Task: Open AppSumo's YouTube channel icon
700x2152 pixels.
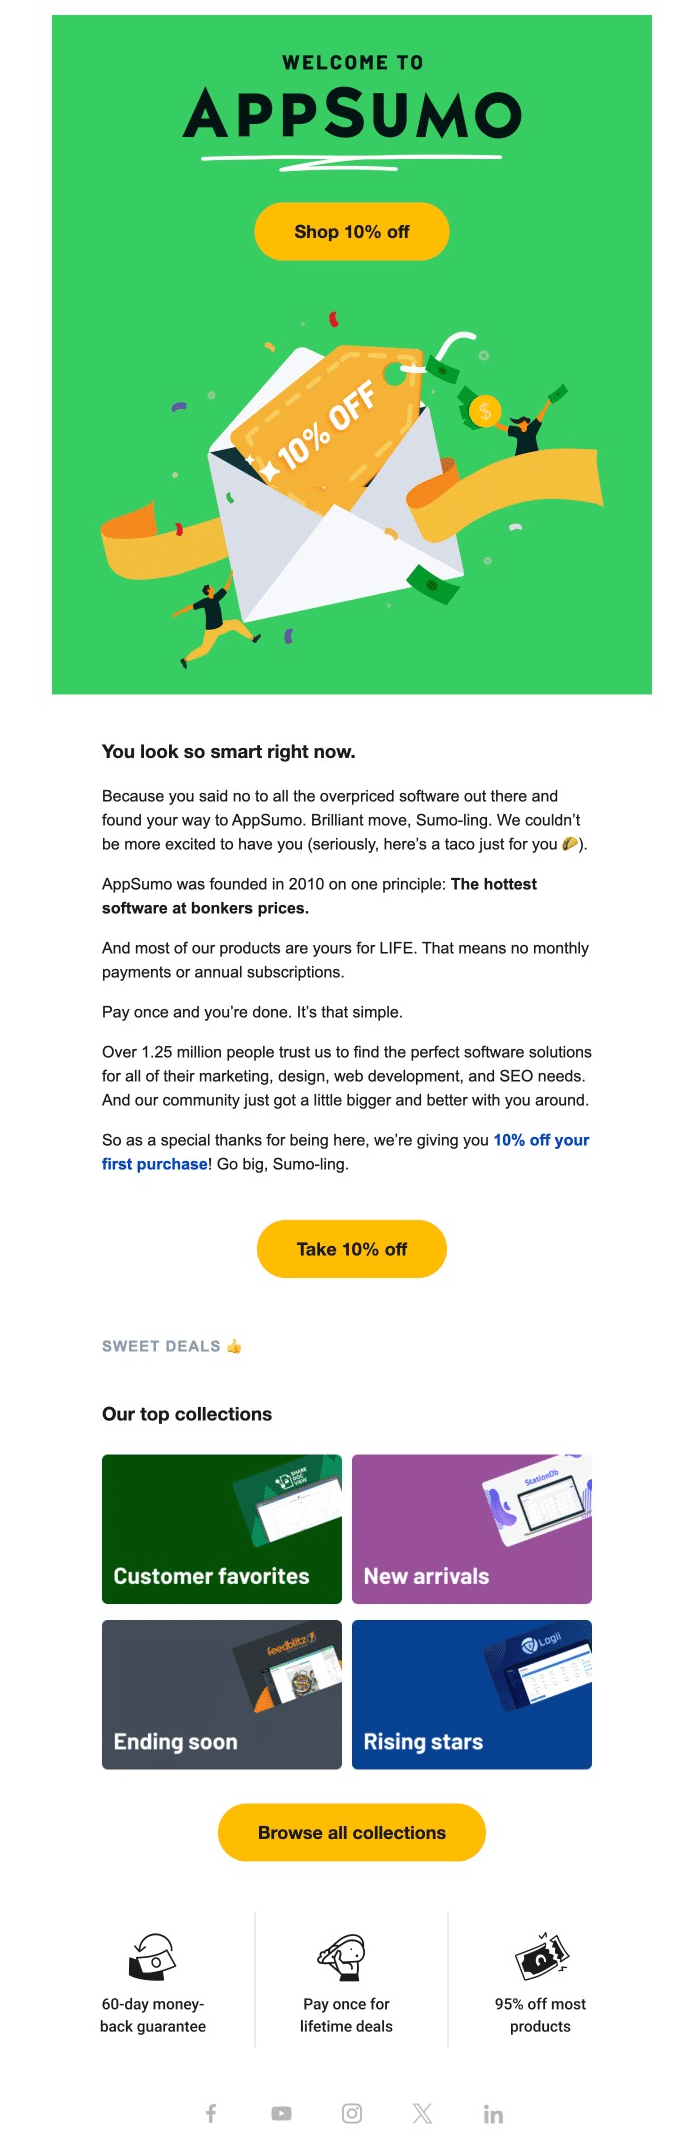Action: (281, 2113)
